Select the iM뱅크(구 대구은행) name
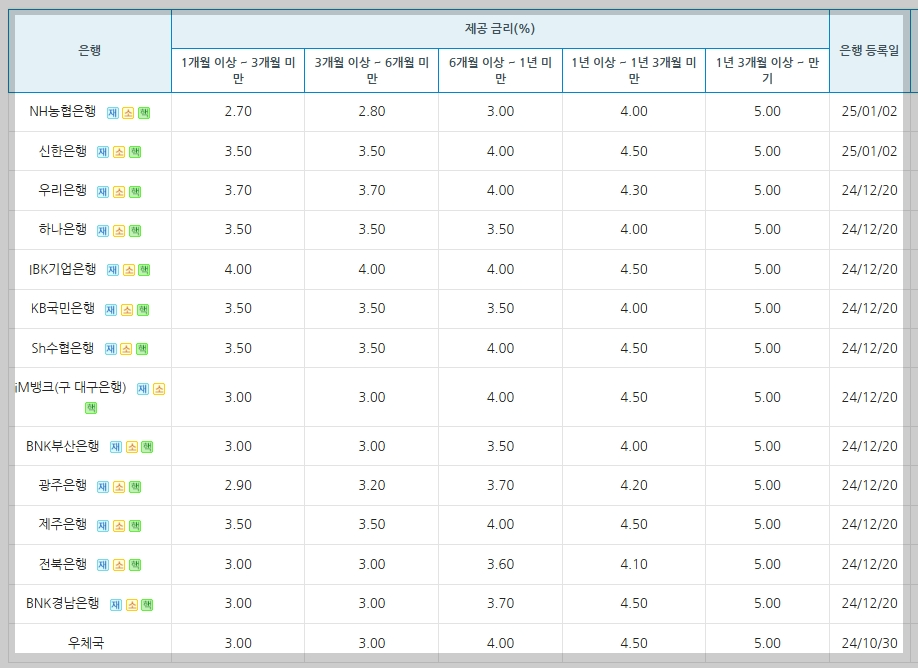The height and width of the screenshot is (668, 918). (x=70, y=388)
